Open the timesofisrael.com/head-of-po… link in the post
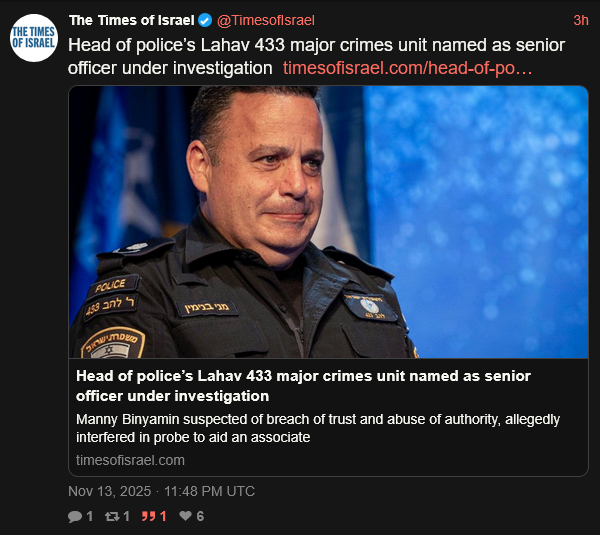 407,68
